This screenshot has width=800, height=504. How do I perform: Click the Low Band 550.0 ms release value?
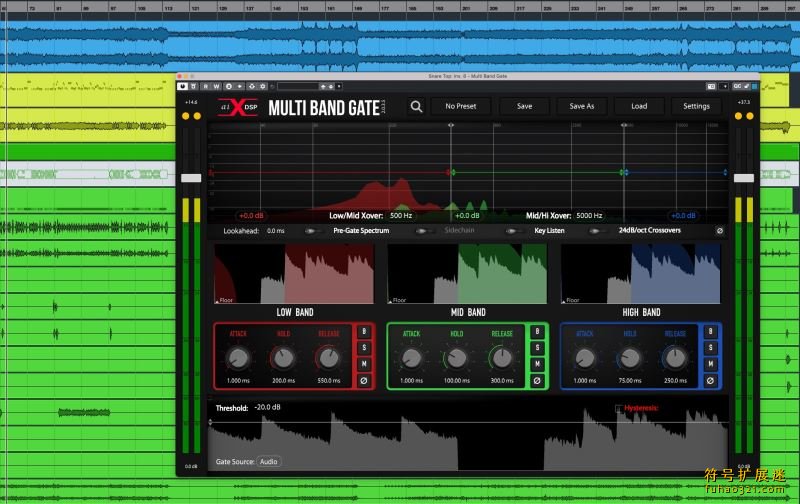tap(329, 381)
